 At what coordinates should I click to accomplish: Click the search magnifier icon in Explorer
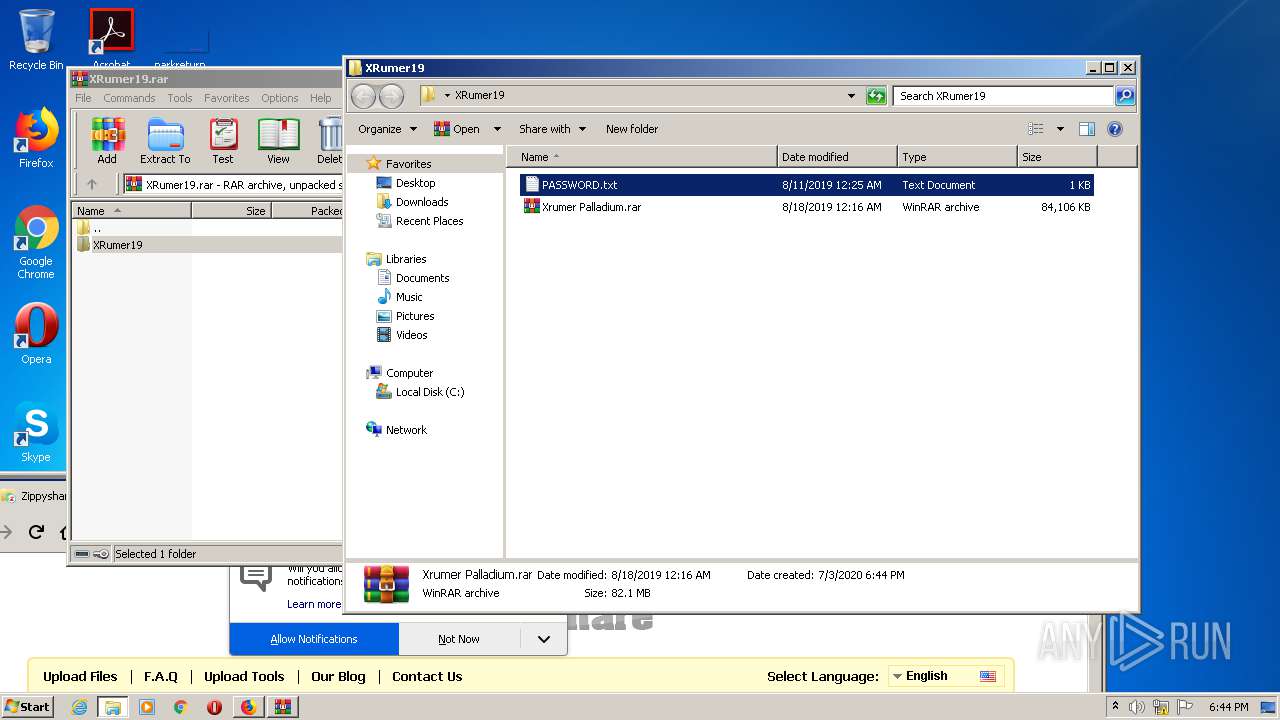pyautogui.click(x=1125, y=96)
